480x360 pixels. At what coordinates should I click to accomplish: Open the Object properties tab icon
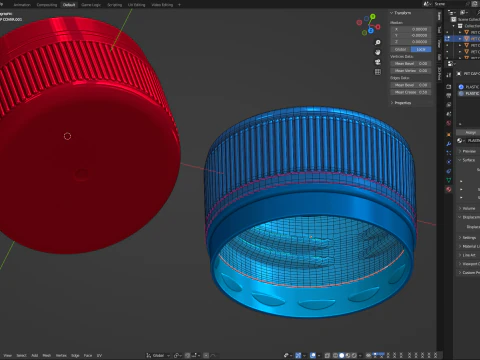pos(449,135)
